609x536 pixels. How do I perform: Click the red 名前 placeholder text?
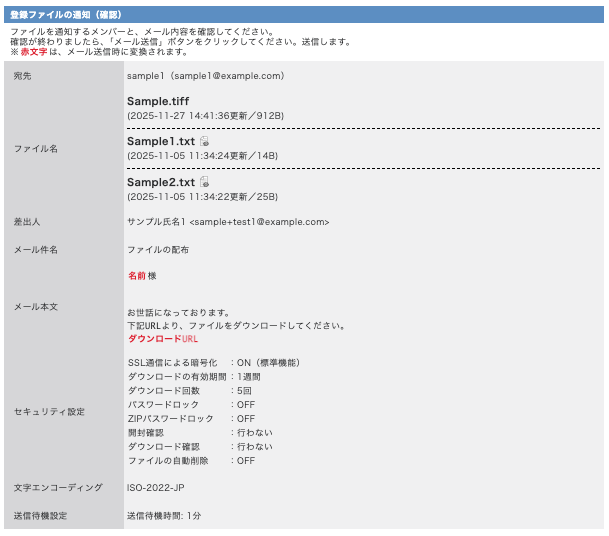point(137,276)
